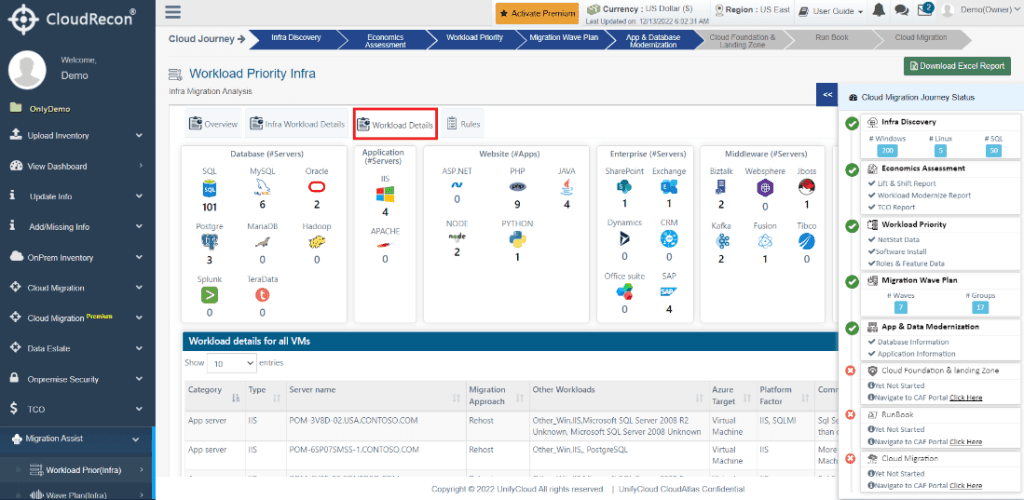Expand the Add/Missing Info sidebar menu

pyautogui.click(x=77, y=227)
